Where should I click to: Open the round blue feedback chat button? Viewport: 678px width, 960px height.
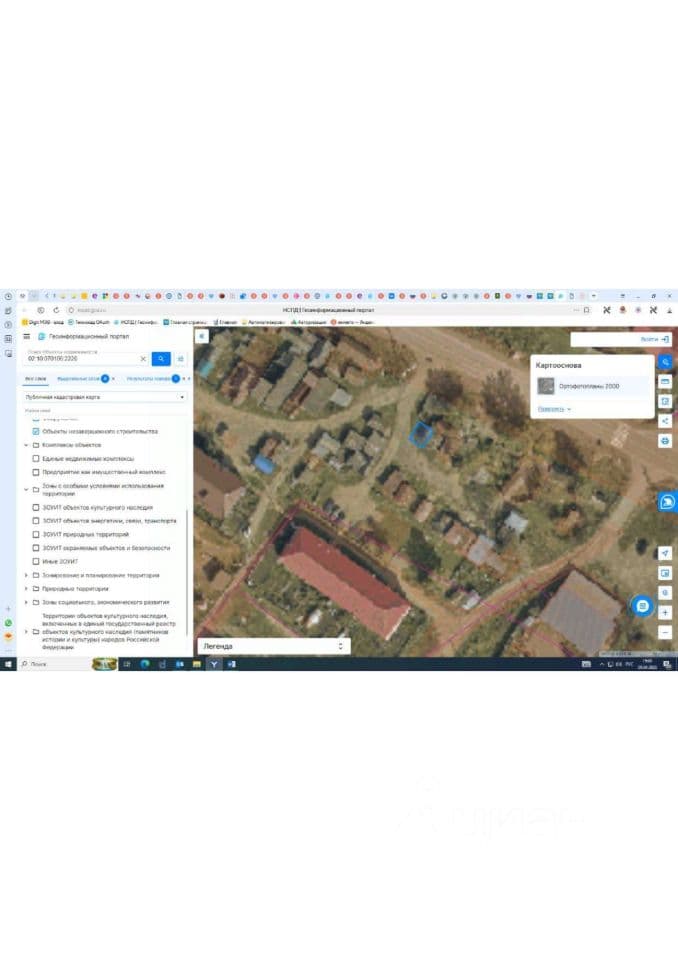642,606
